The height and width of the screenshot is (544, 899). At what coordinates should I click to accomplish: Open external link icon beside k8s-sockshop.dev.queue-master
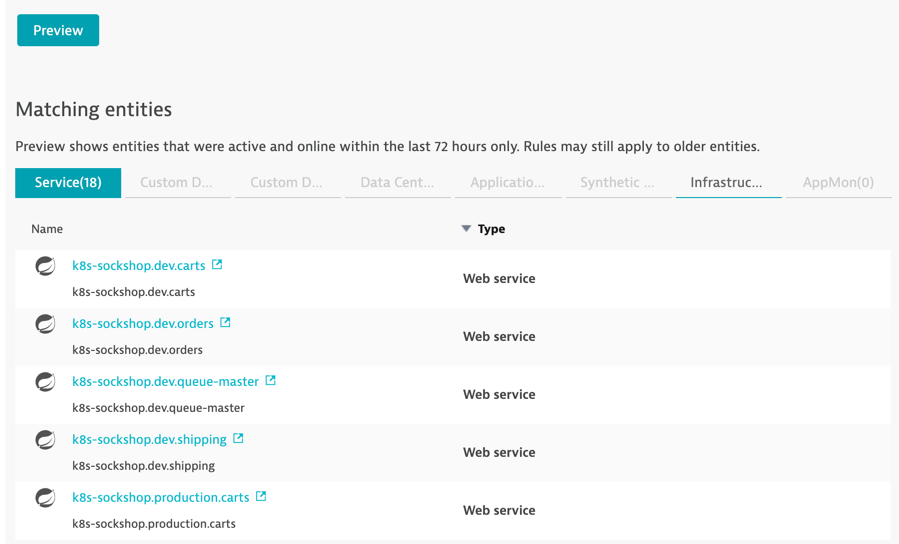tap(271, 381)
